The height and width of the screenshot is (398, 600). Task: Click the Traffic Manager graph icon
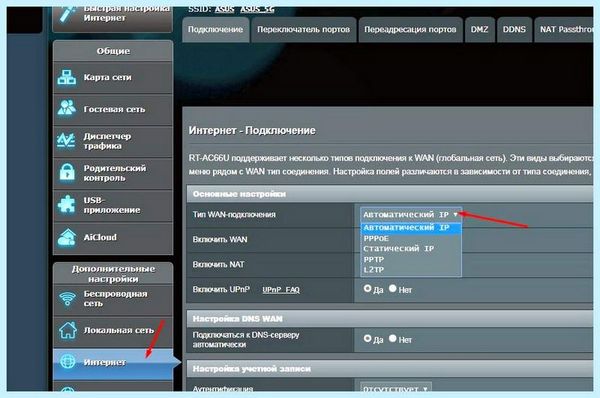66,140
